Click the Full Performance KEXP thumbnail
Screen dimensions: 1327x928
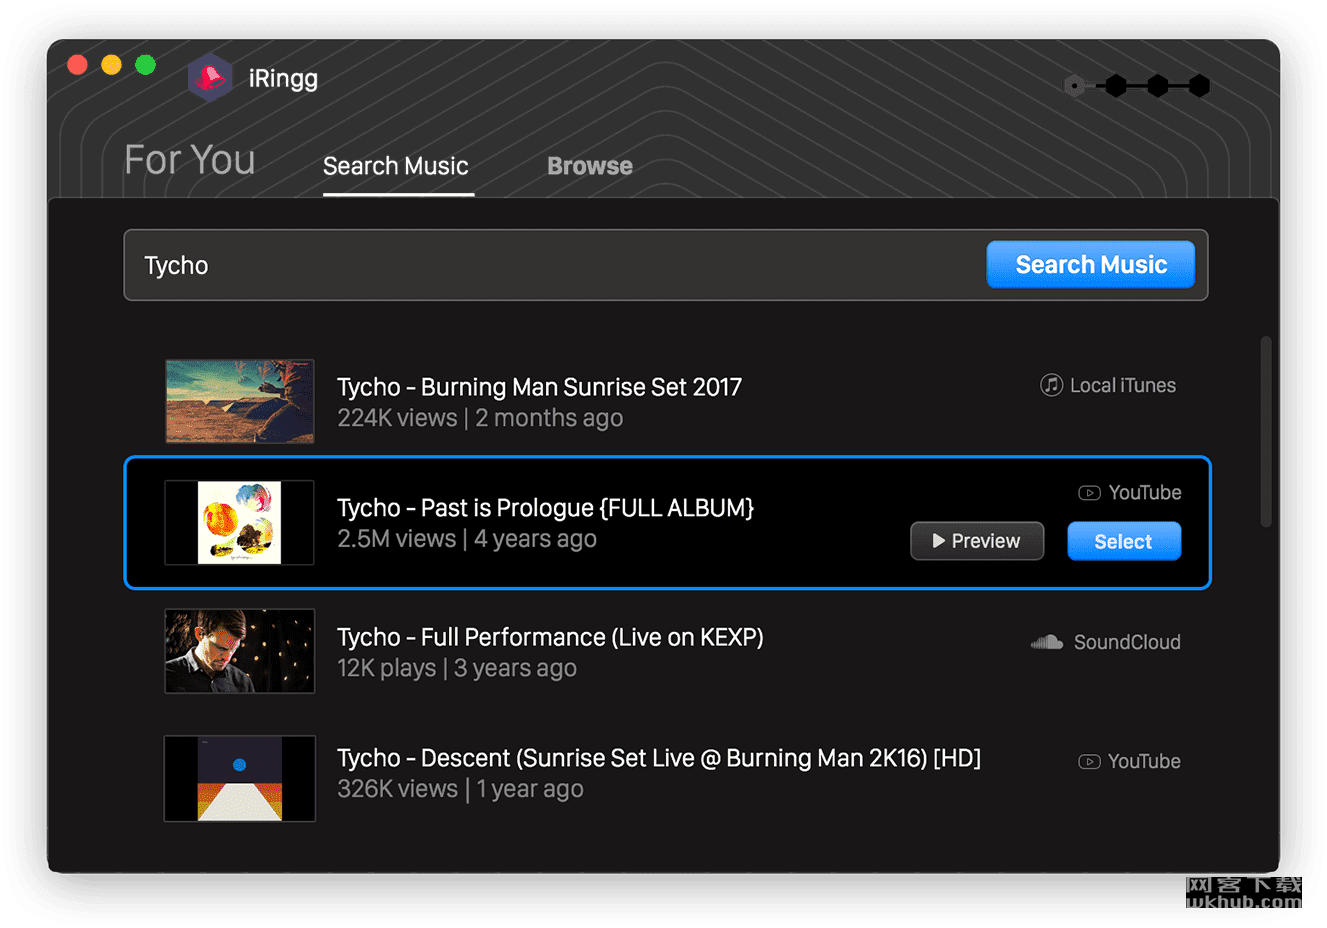(x=240, y=651)
